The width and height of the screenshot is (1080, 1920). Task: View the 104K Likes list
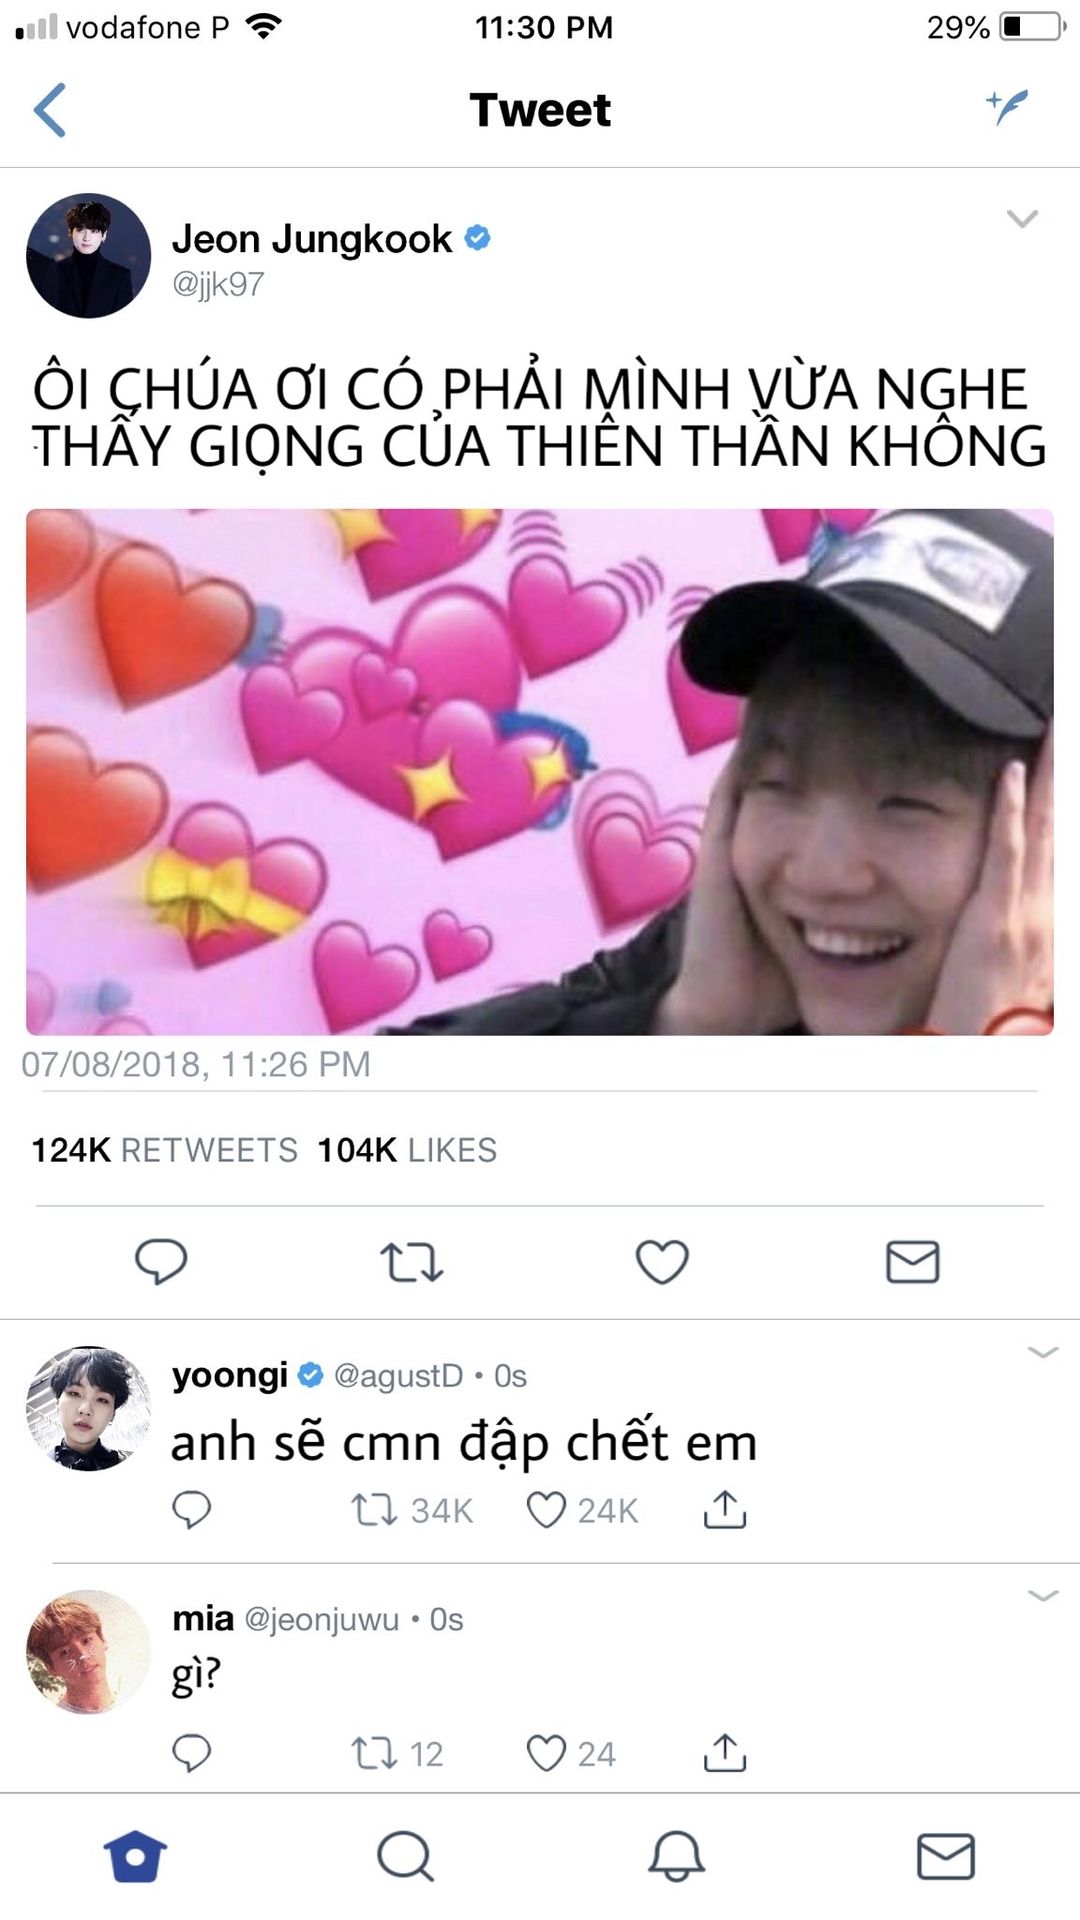(x=407, y=1150)
